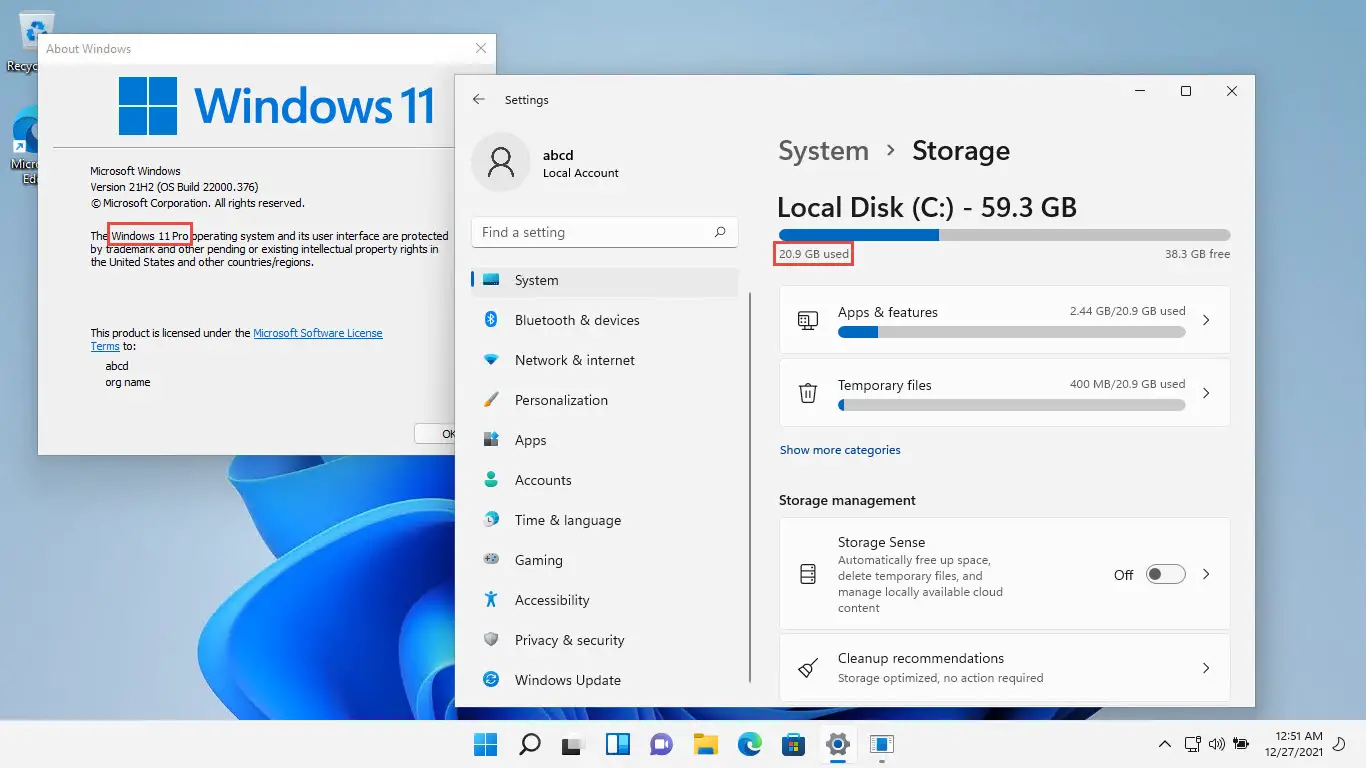Open Task View on the taskbar
The image size is (1366, 768).
pyautogui.click(x=572, y=745)
